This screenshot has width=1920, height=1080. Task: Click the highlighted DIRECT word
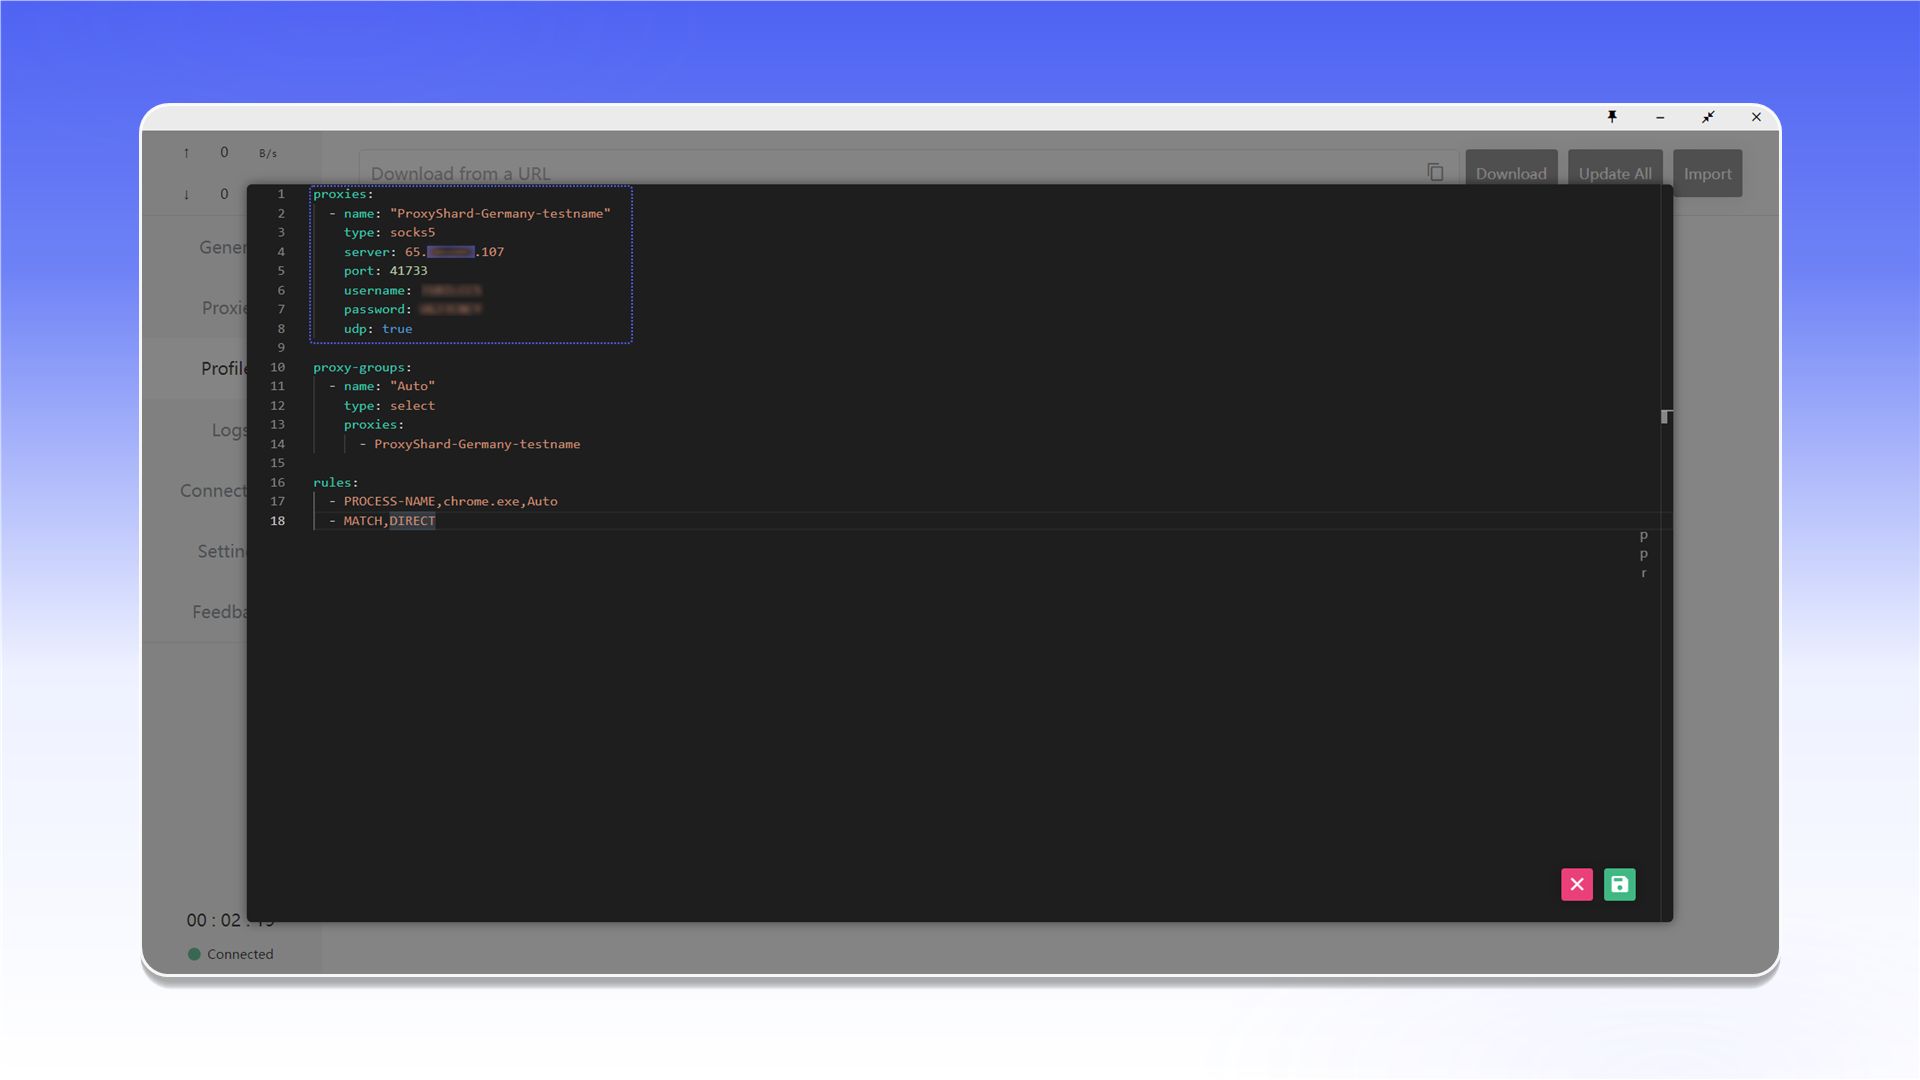pos(412,521)
